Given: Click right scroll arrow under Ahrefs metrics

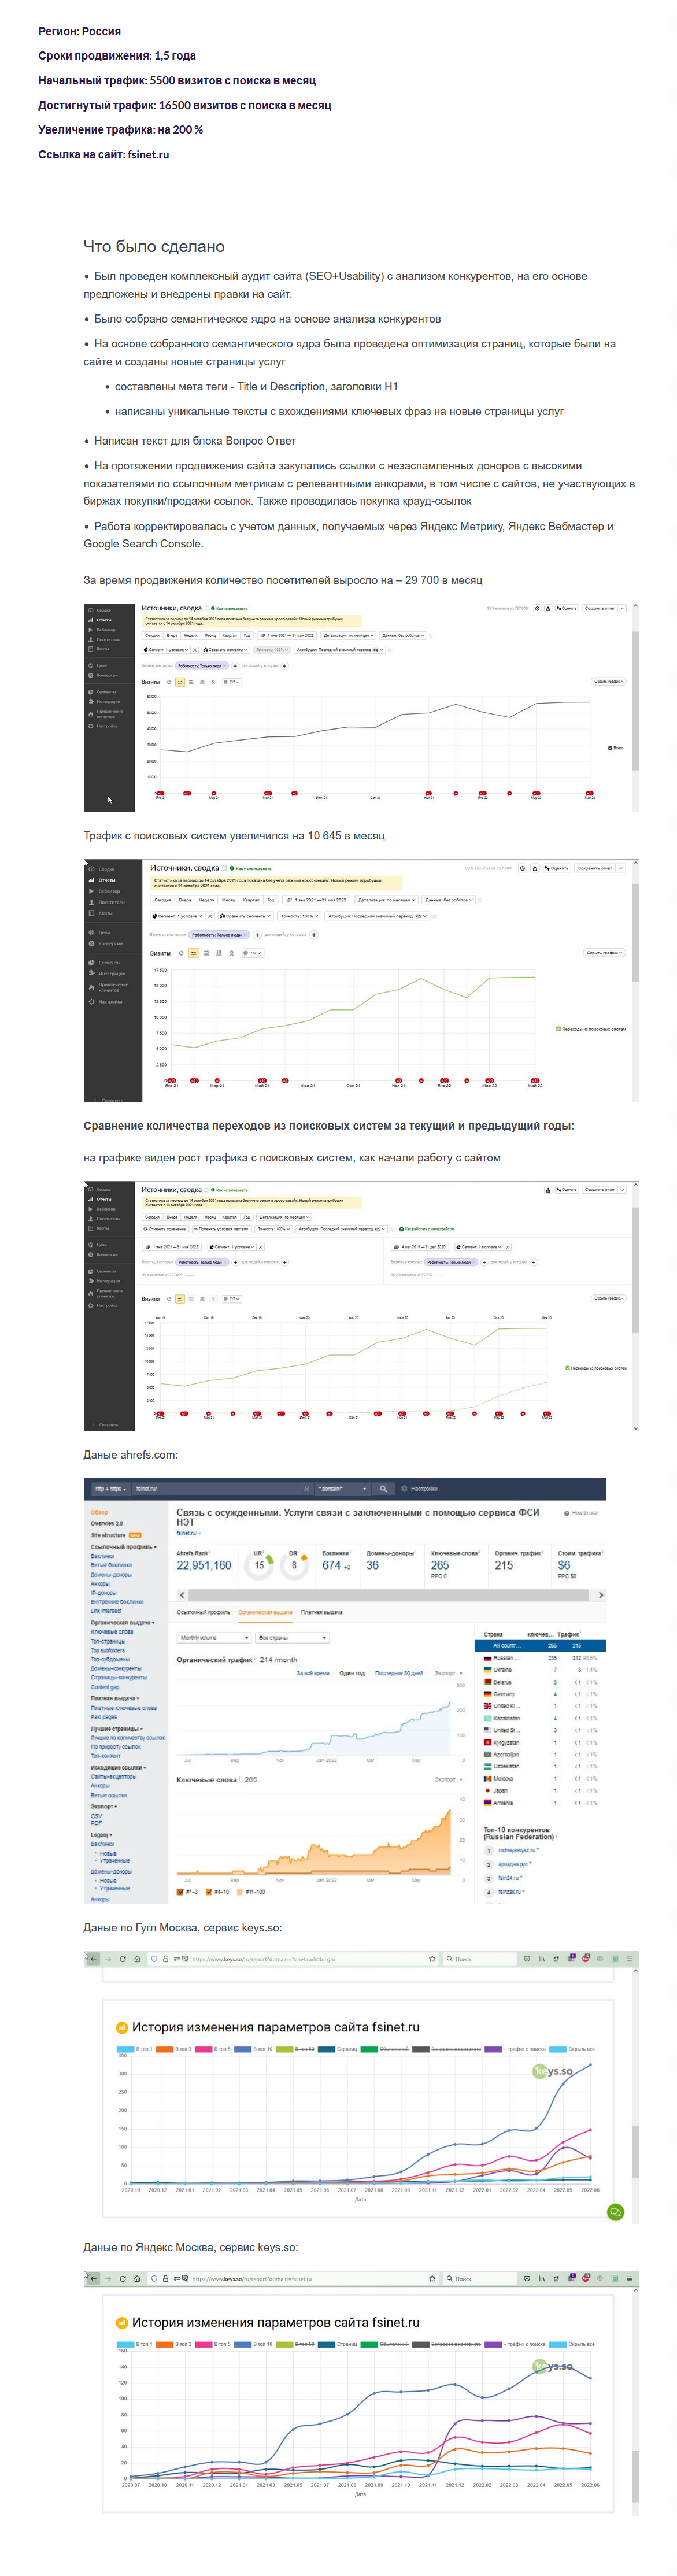Looking at the screenshot, I should 600,1595.
